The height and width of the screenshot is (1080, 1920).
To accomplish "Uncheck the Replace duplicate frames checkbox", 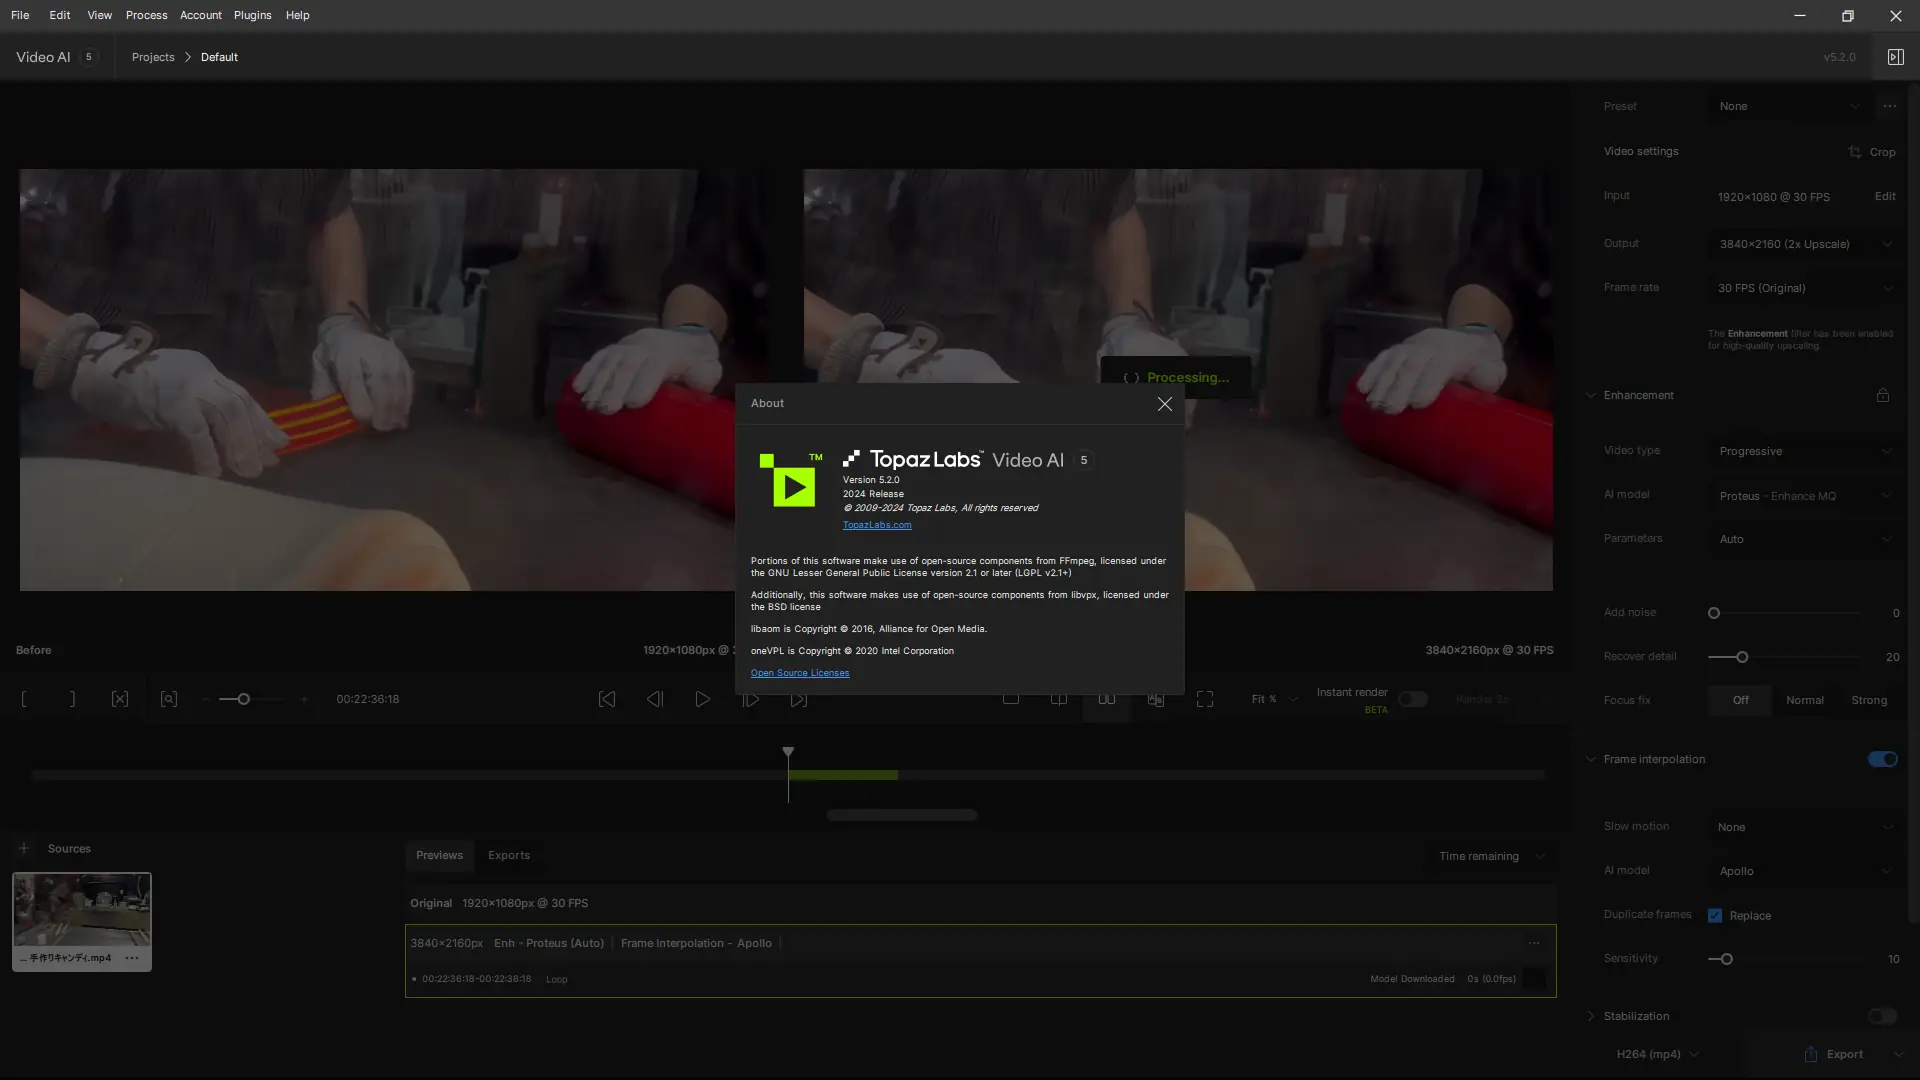I will [1715, 916].
